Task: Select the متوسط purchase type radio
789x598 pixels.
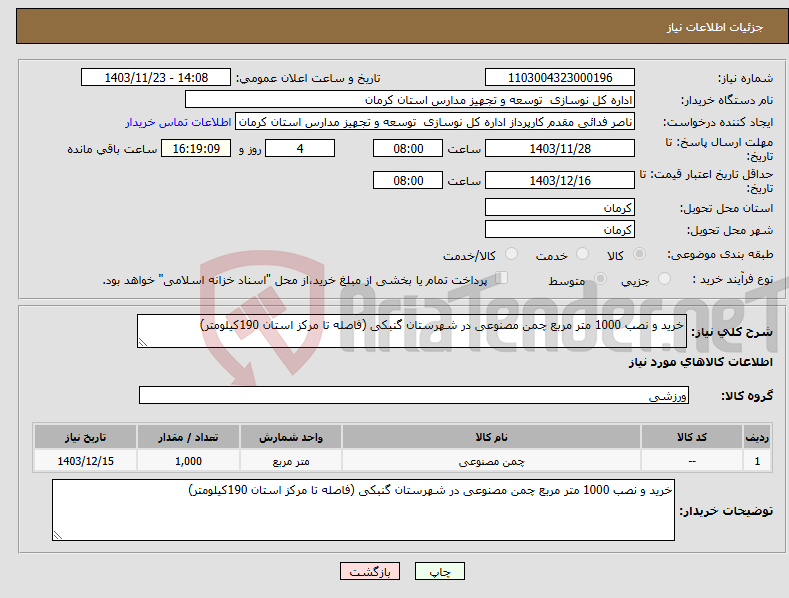Action: [600, 278]
